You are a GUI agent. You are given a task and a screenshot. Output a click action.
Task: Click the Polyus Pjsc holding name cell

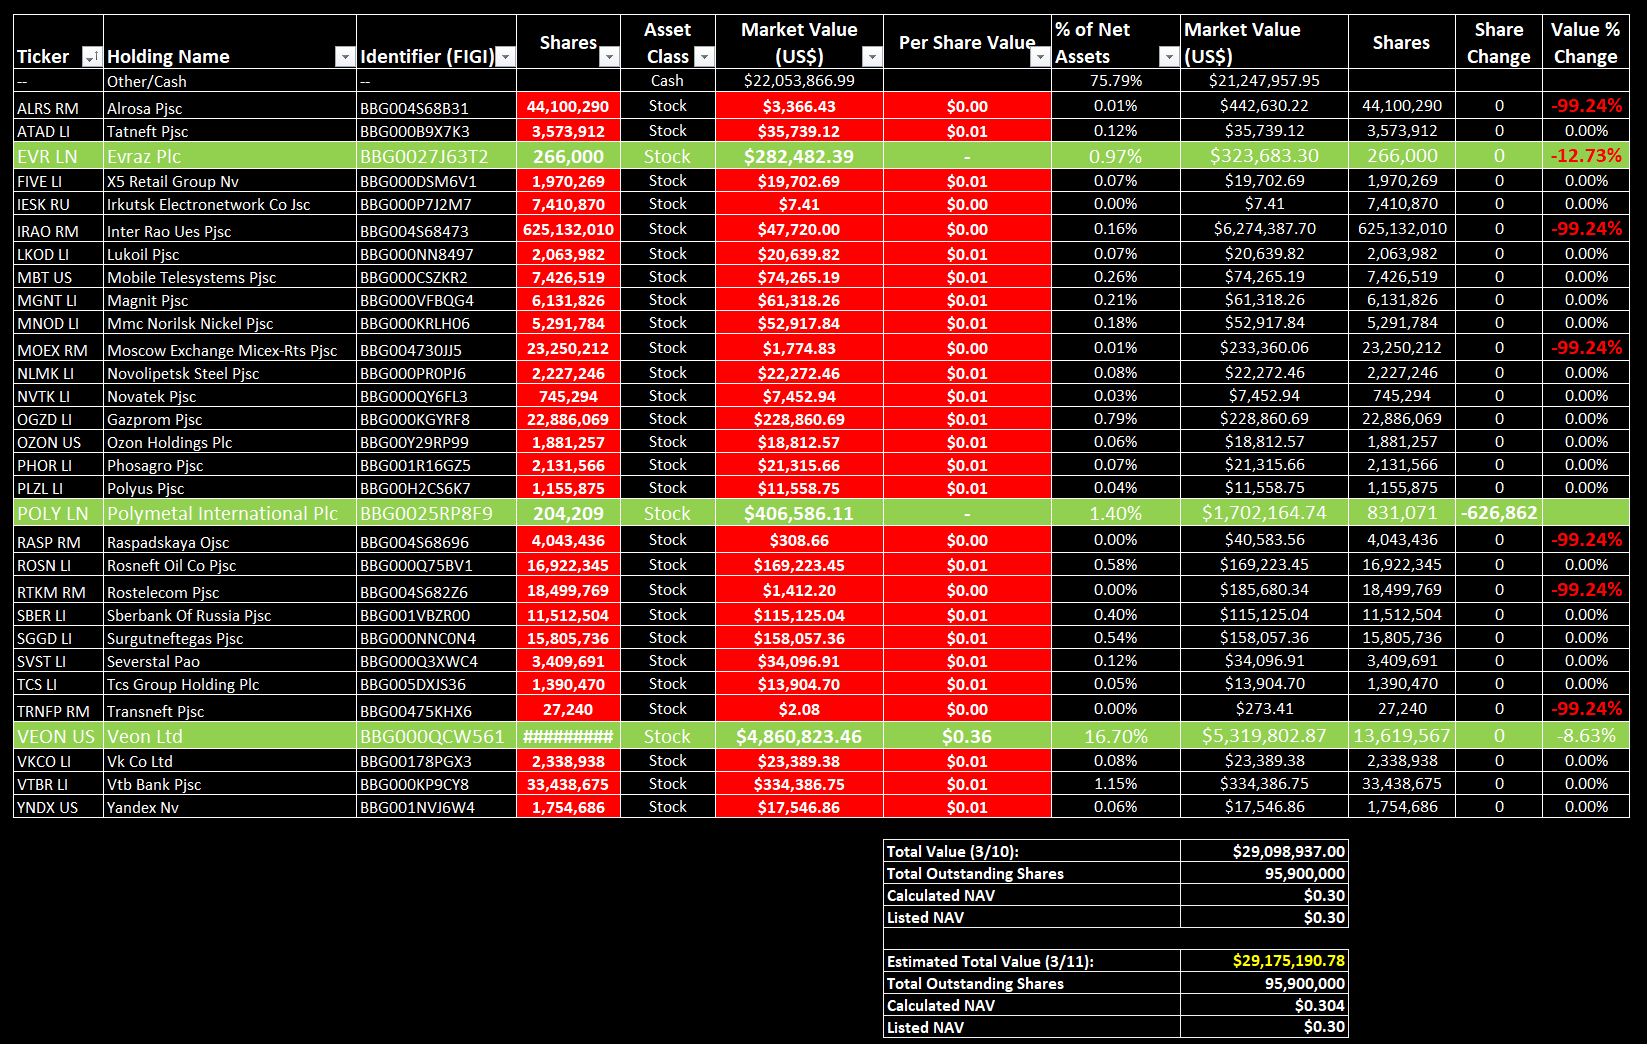(230, 488)
